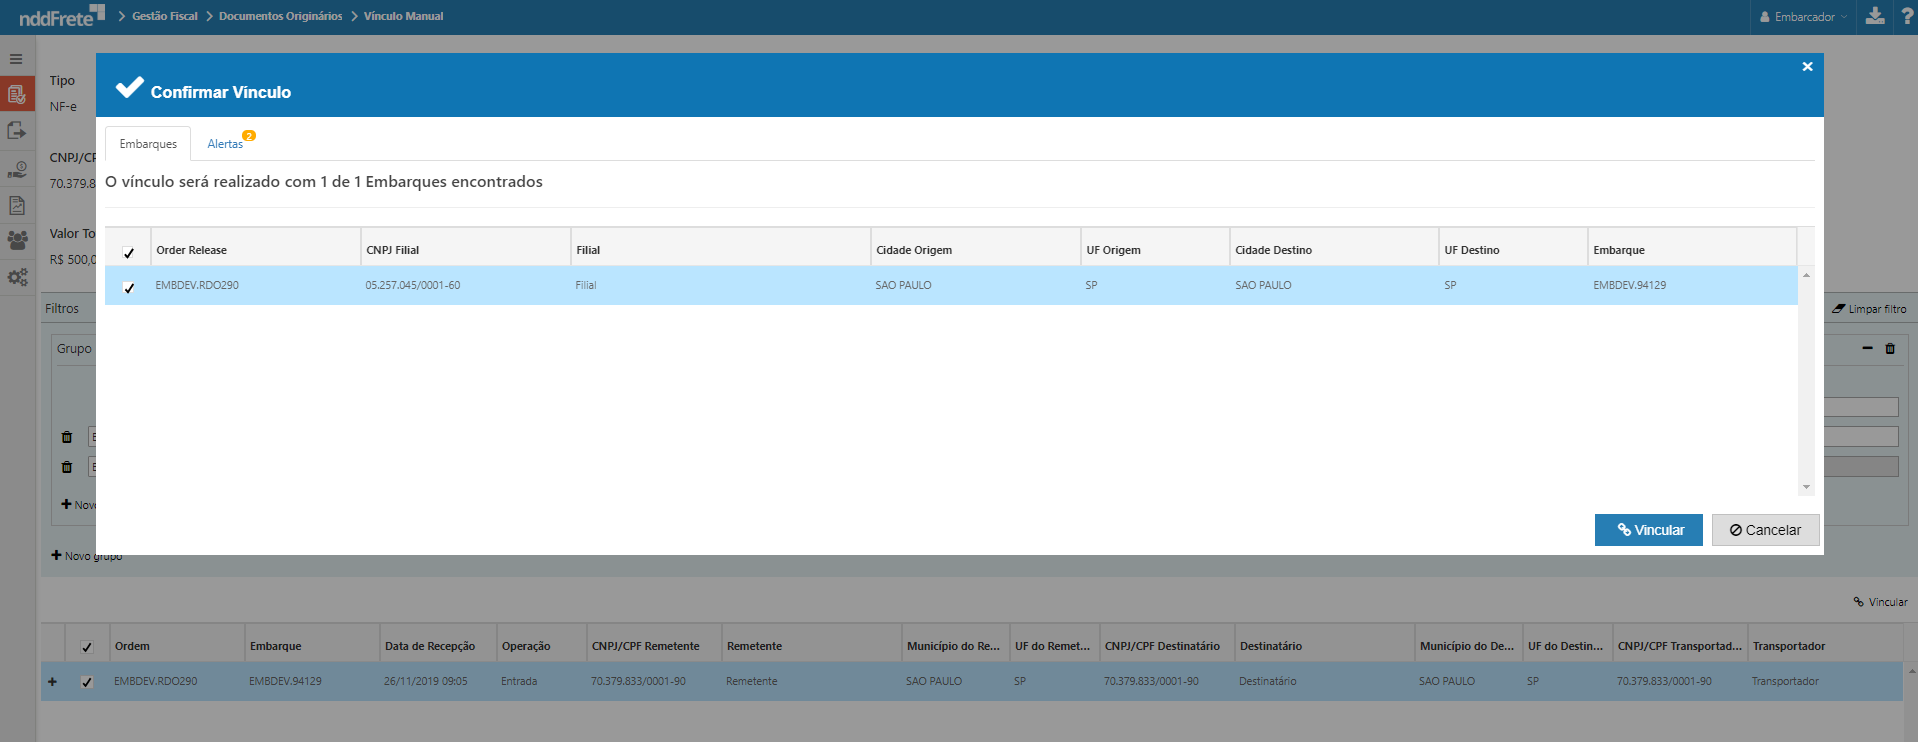Select the Embarques tab
Viewport: 1918px width, 742px height.
coord(148,144)
